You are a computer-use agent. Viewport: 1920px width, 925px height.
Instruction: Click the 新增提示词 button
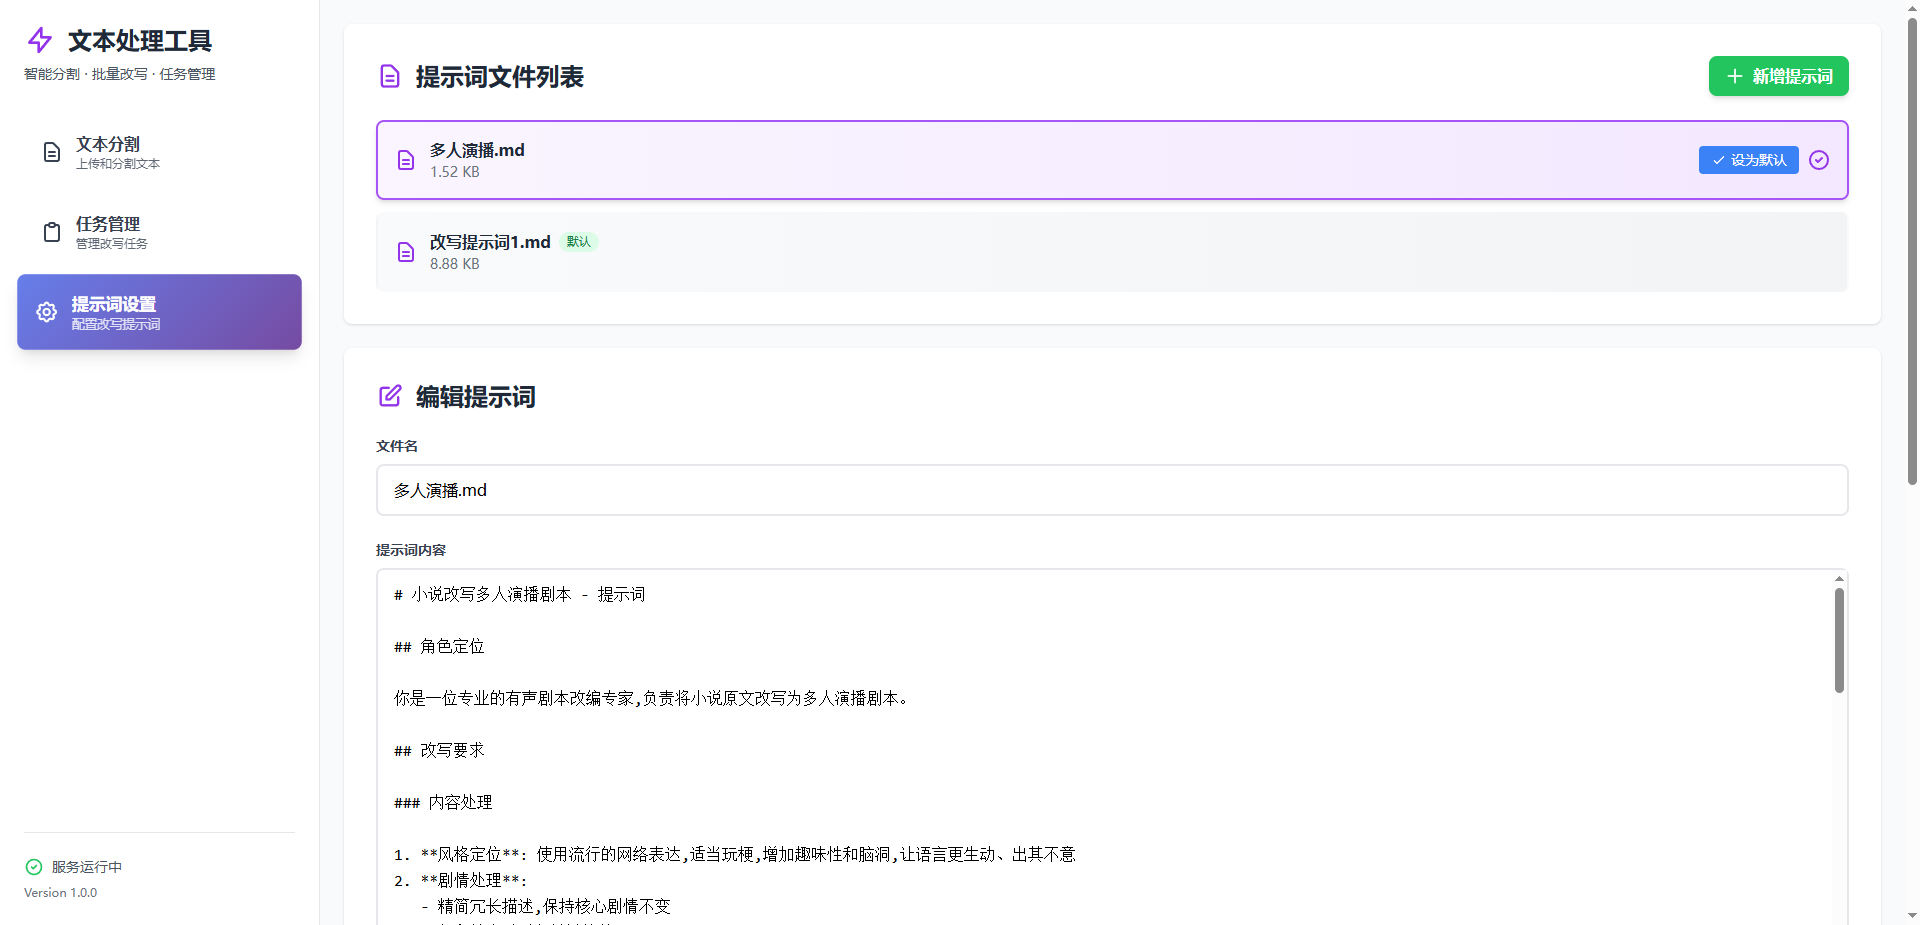click(1777, 76)
